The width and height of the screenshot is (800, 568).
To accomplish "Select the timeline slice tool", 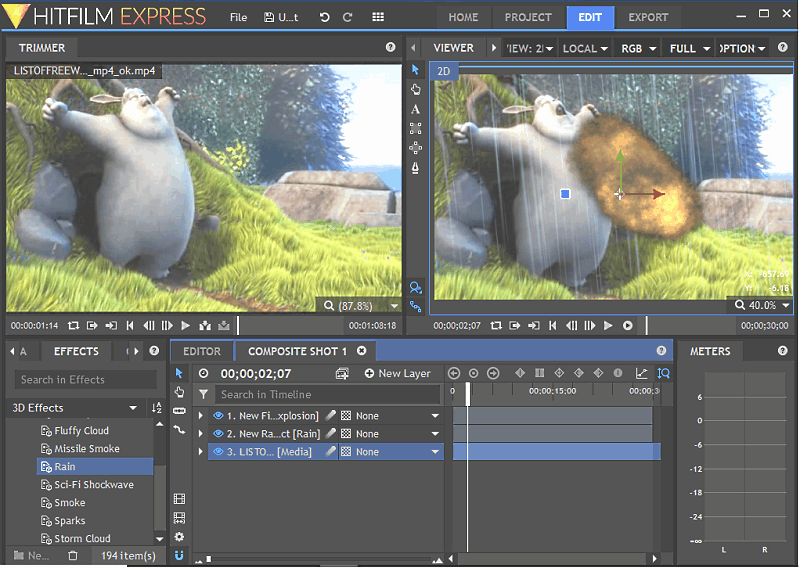I will point(179,410).
